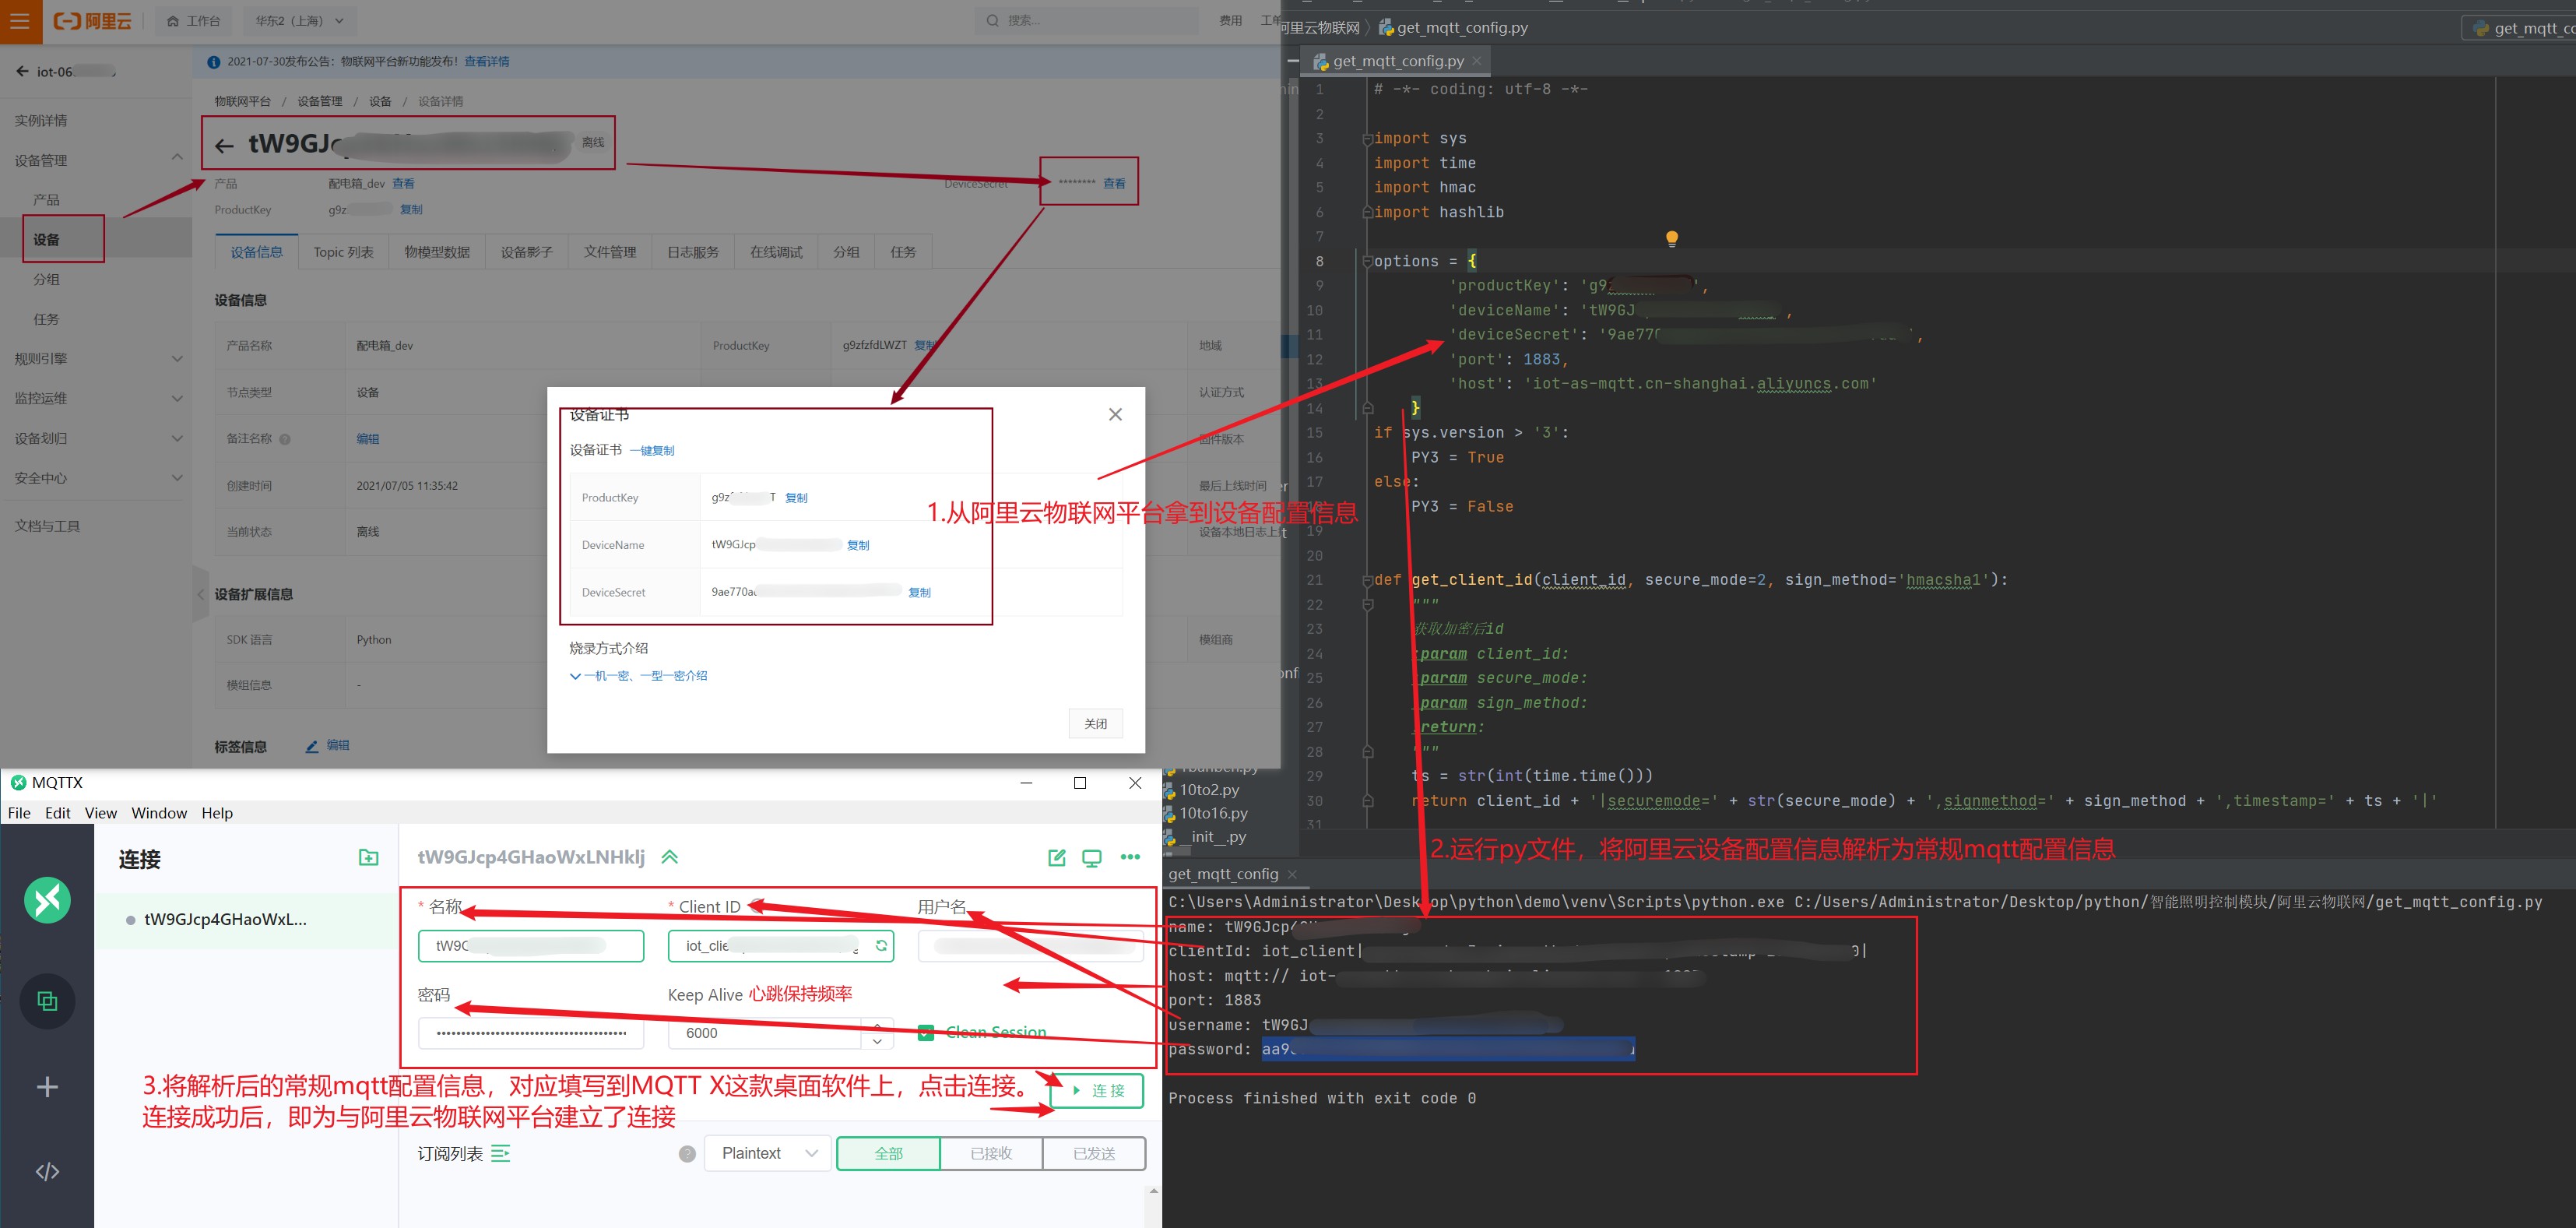Open the three-dots more options menu
The image size is (2576, 1228).
(1130, 857)
